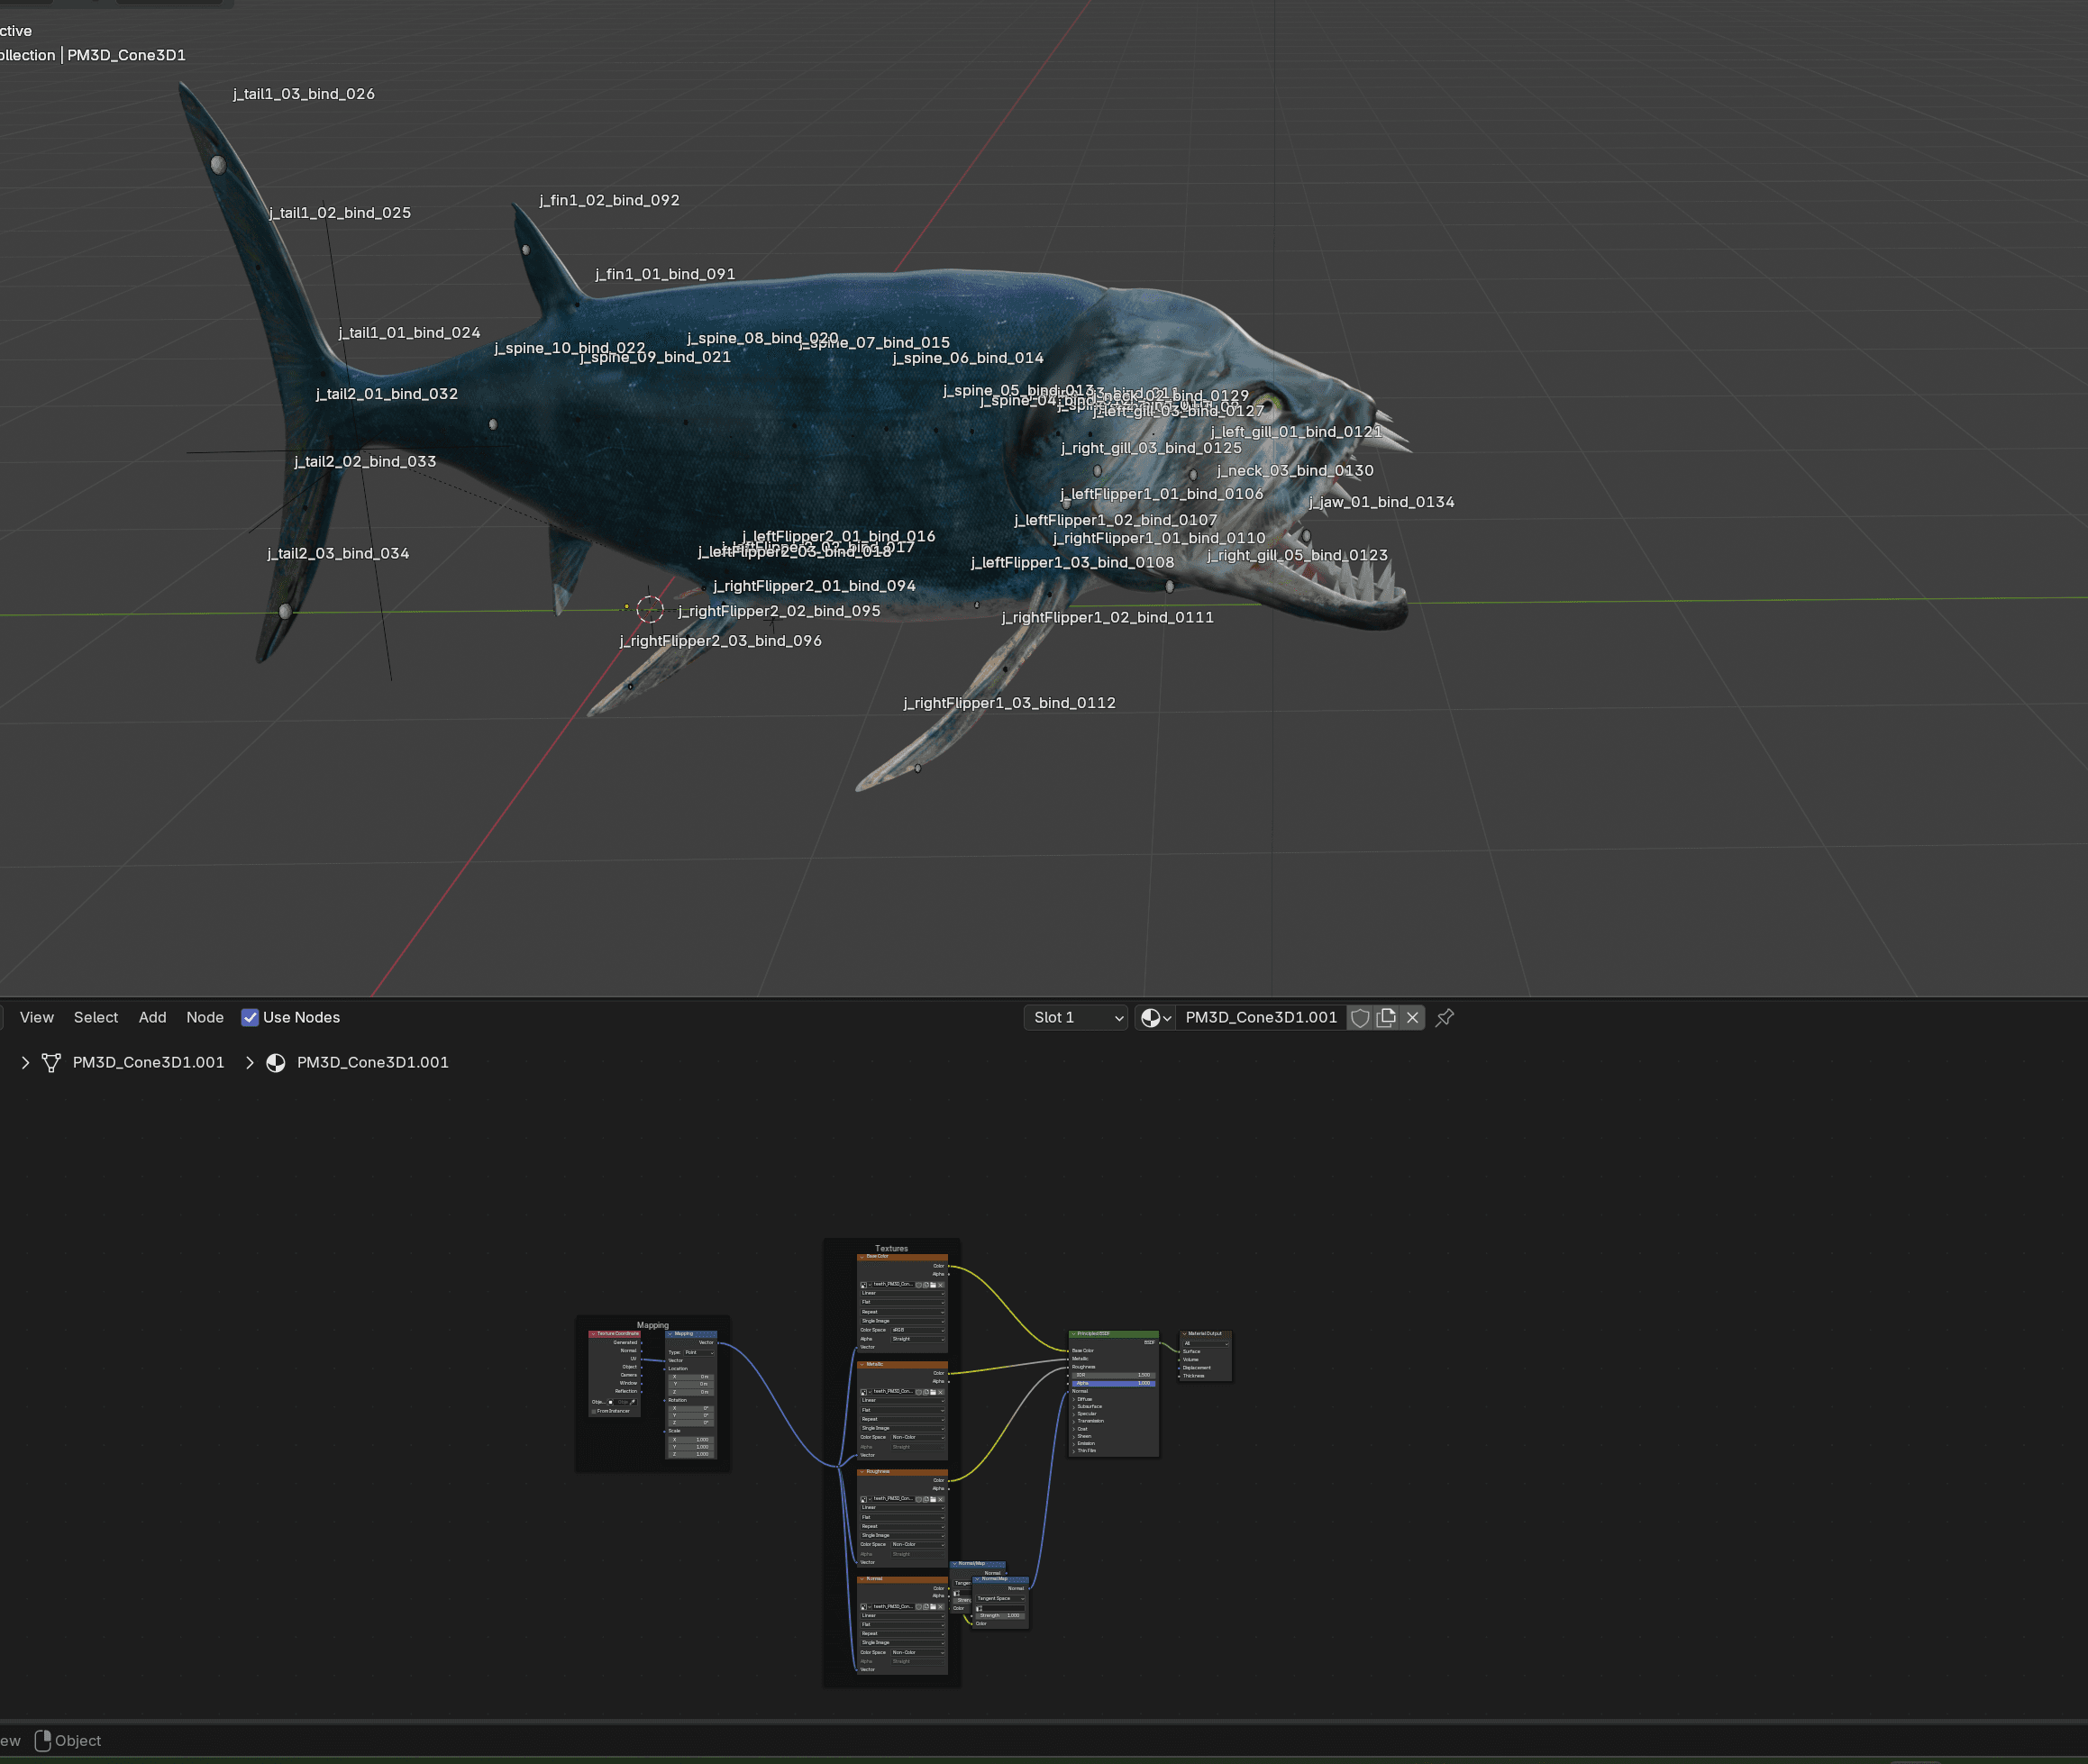Viewport: 2088px width, 1764px height.
Task: Adjust the Alpha slider in Principled BSDF
Action: pos(1113,1383)
